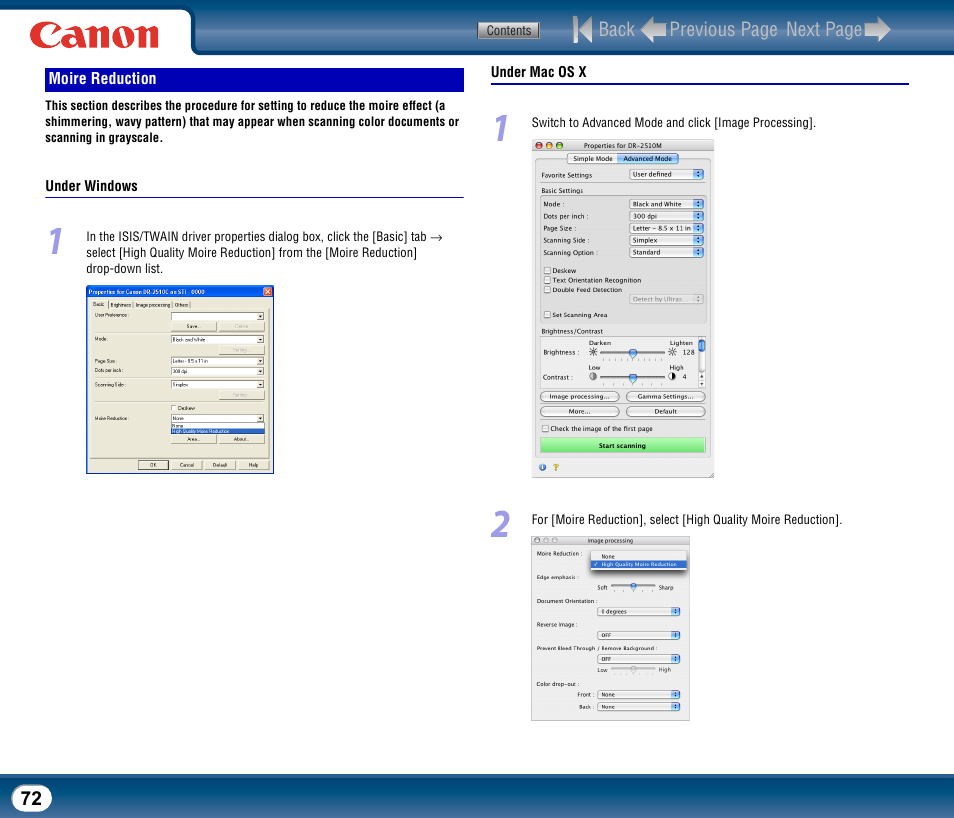
Task: Open User Preference combo box in Windows dialog
Action: pyautogui.click(x=217, y=316)
